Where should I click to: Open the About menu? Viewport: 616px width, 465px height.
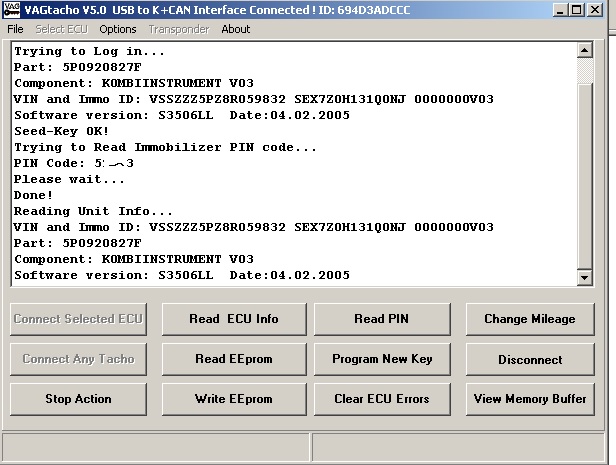(235, 29)
